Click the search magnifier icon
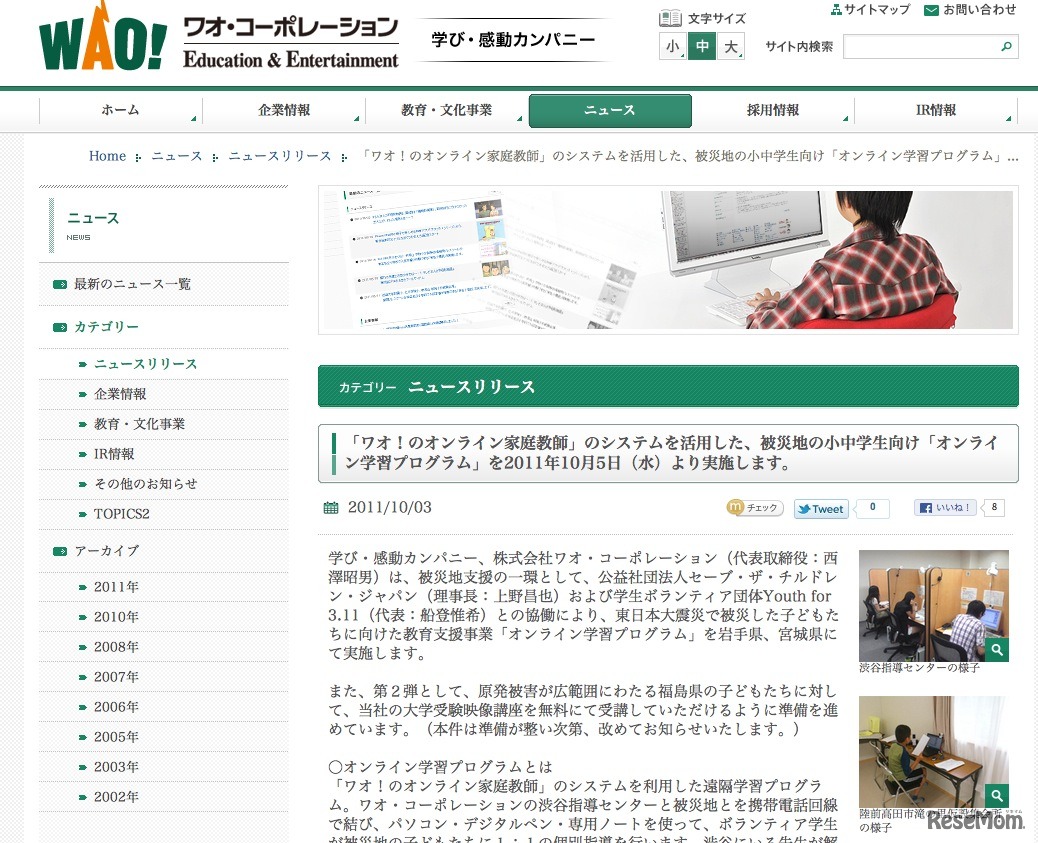 click(1006, 46)
